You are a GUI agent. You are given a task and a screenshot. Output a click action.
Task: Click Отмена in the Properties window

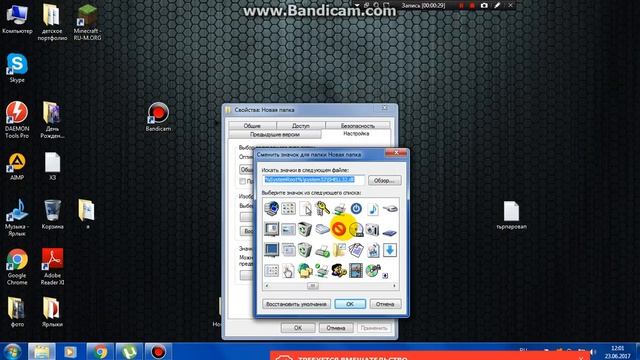click(336, 328)
